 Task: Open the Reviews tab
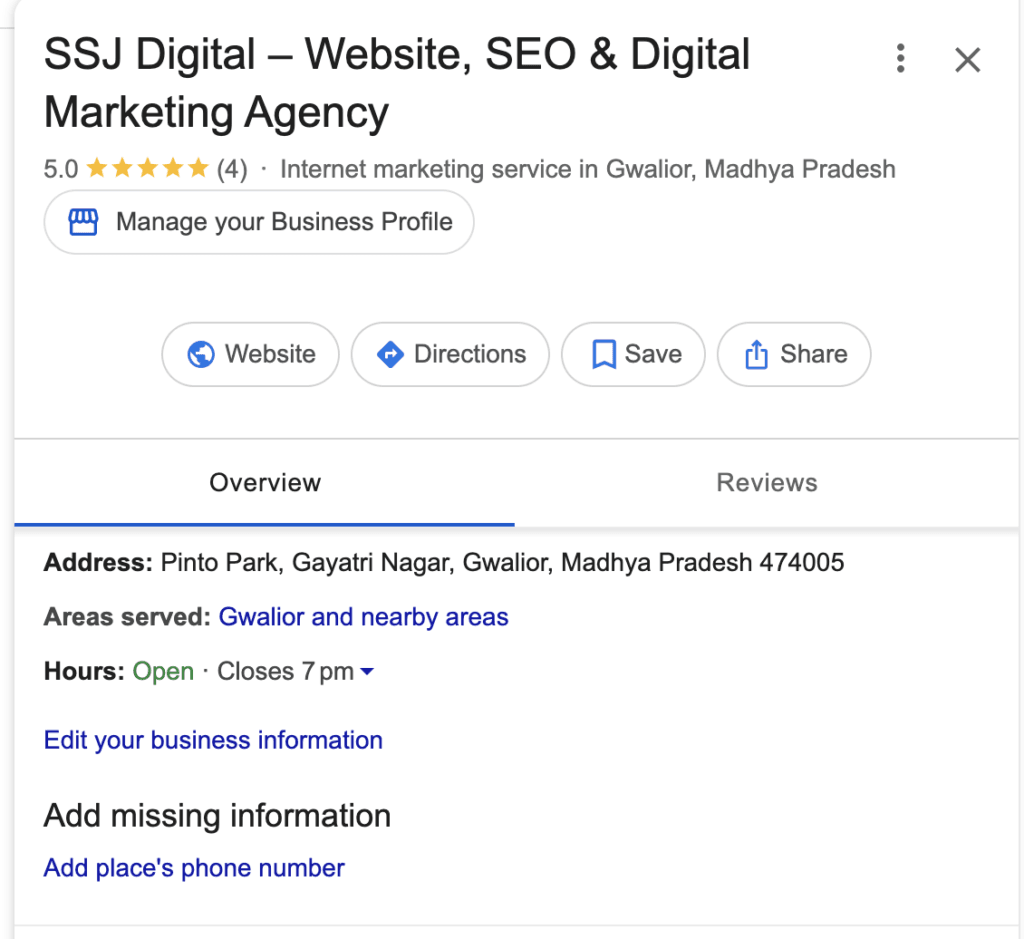pyautogui.click(x=766, y=483)
